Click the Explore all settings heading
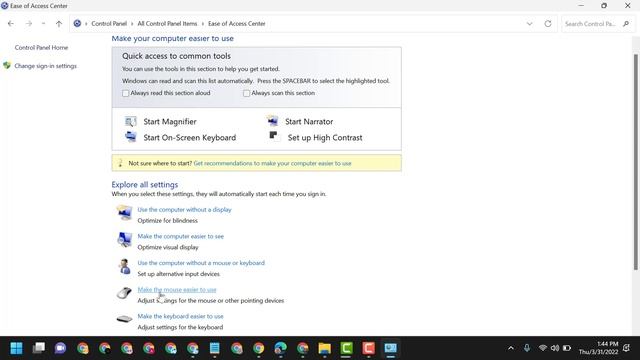 click(145, 184)
